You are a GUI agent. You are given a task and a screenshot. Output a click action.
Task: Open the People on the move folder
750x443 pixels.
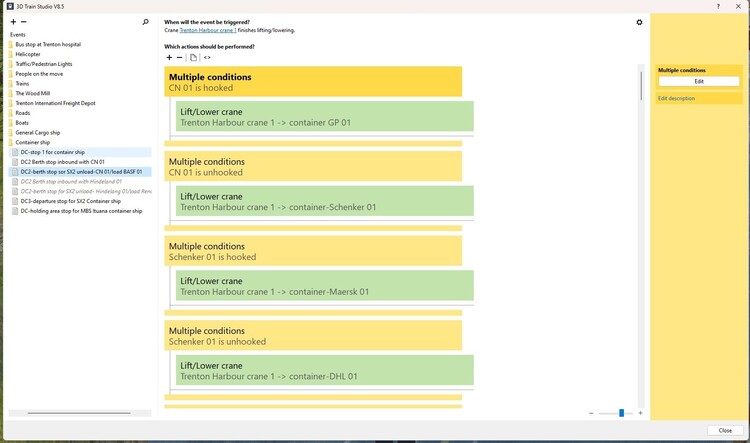pyautogui.click(x=39, y=74)
